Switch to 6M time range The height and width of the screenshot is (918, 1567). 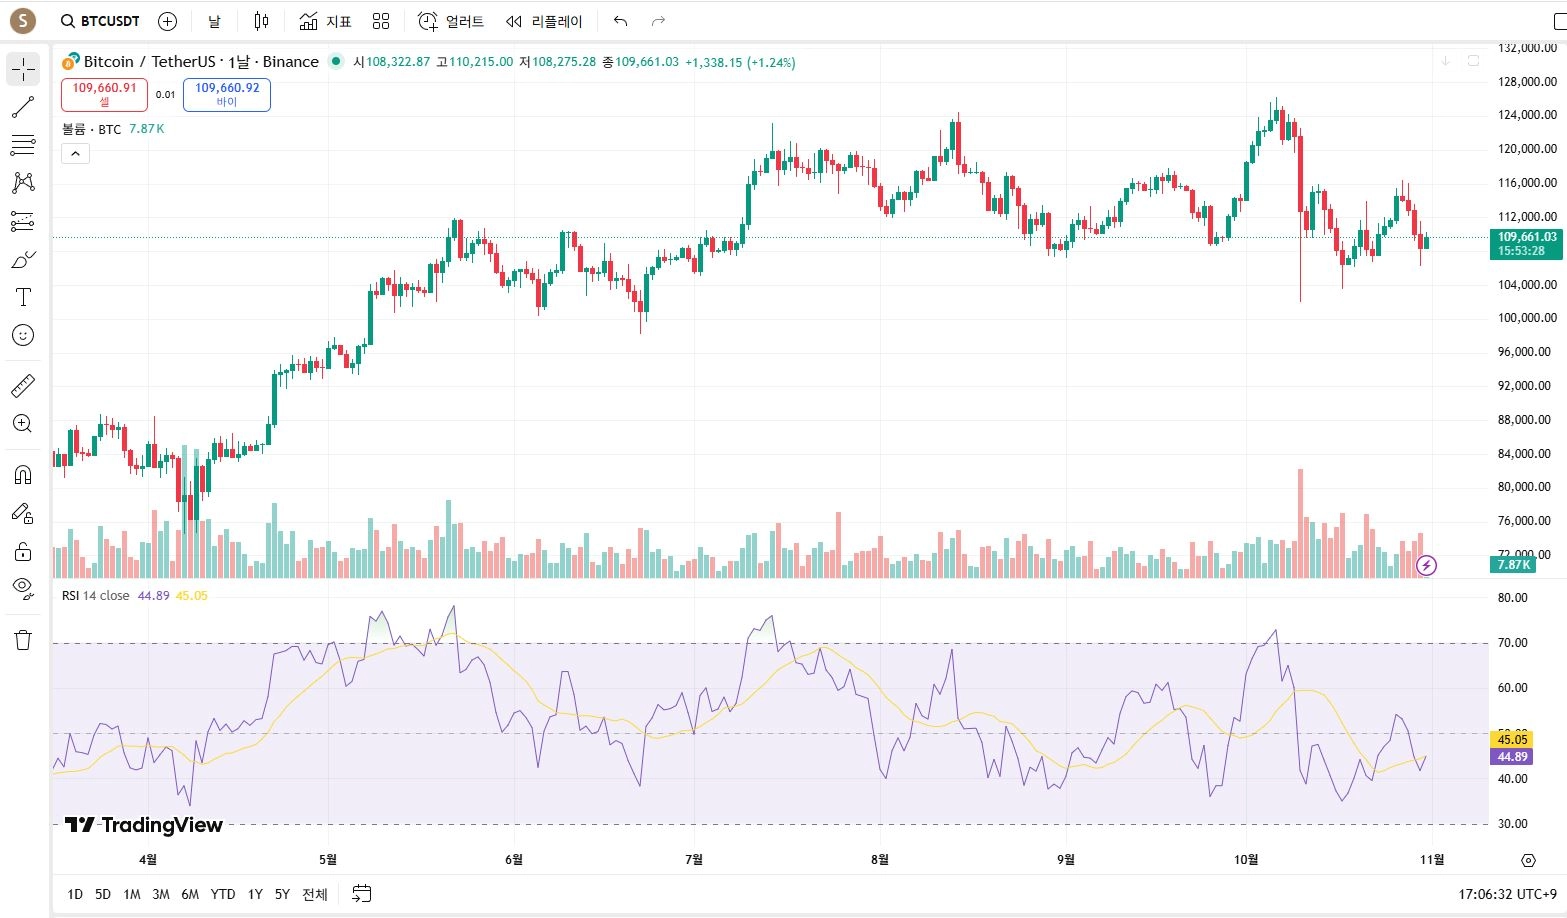click(190, 894)
